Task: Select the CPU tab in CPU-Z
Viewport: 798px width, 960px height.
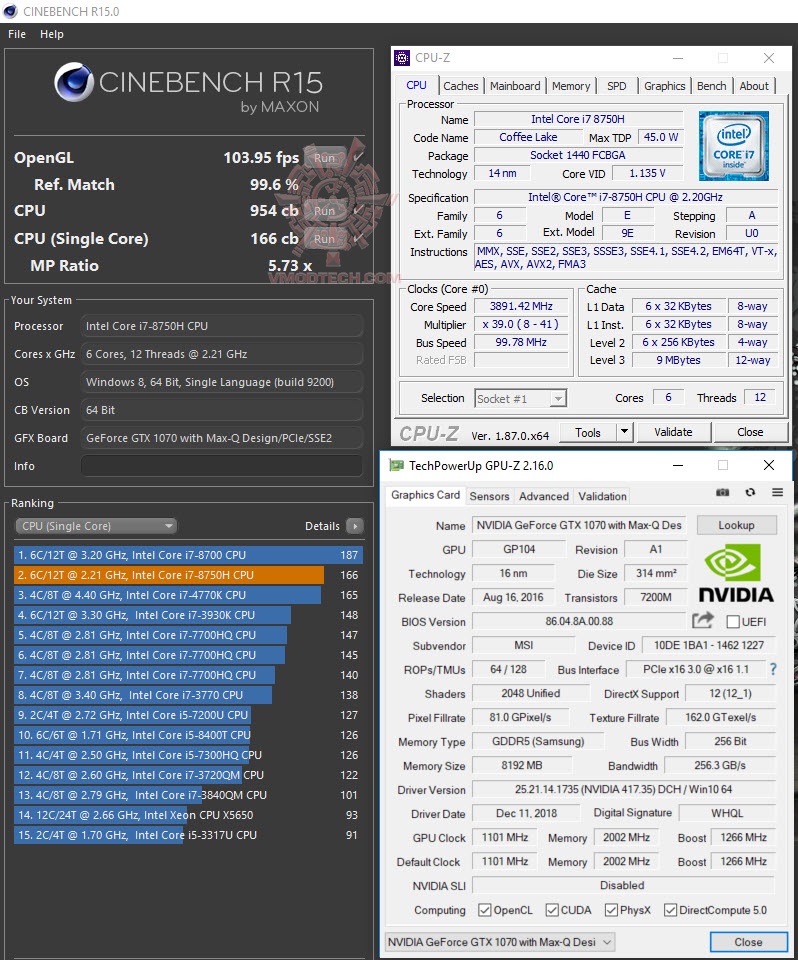Action: point(416,85)
